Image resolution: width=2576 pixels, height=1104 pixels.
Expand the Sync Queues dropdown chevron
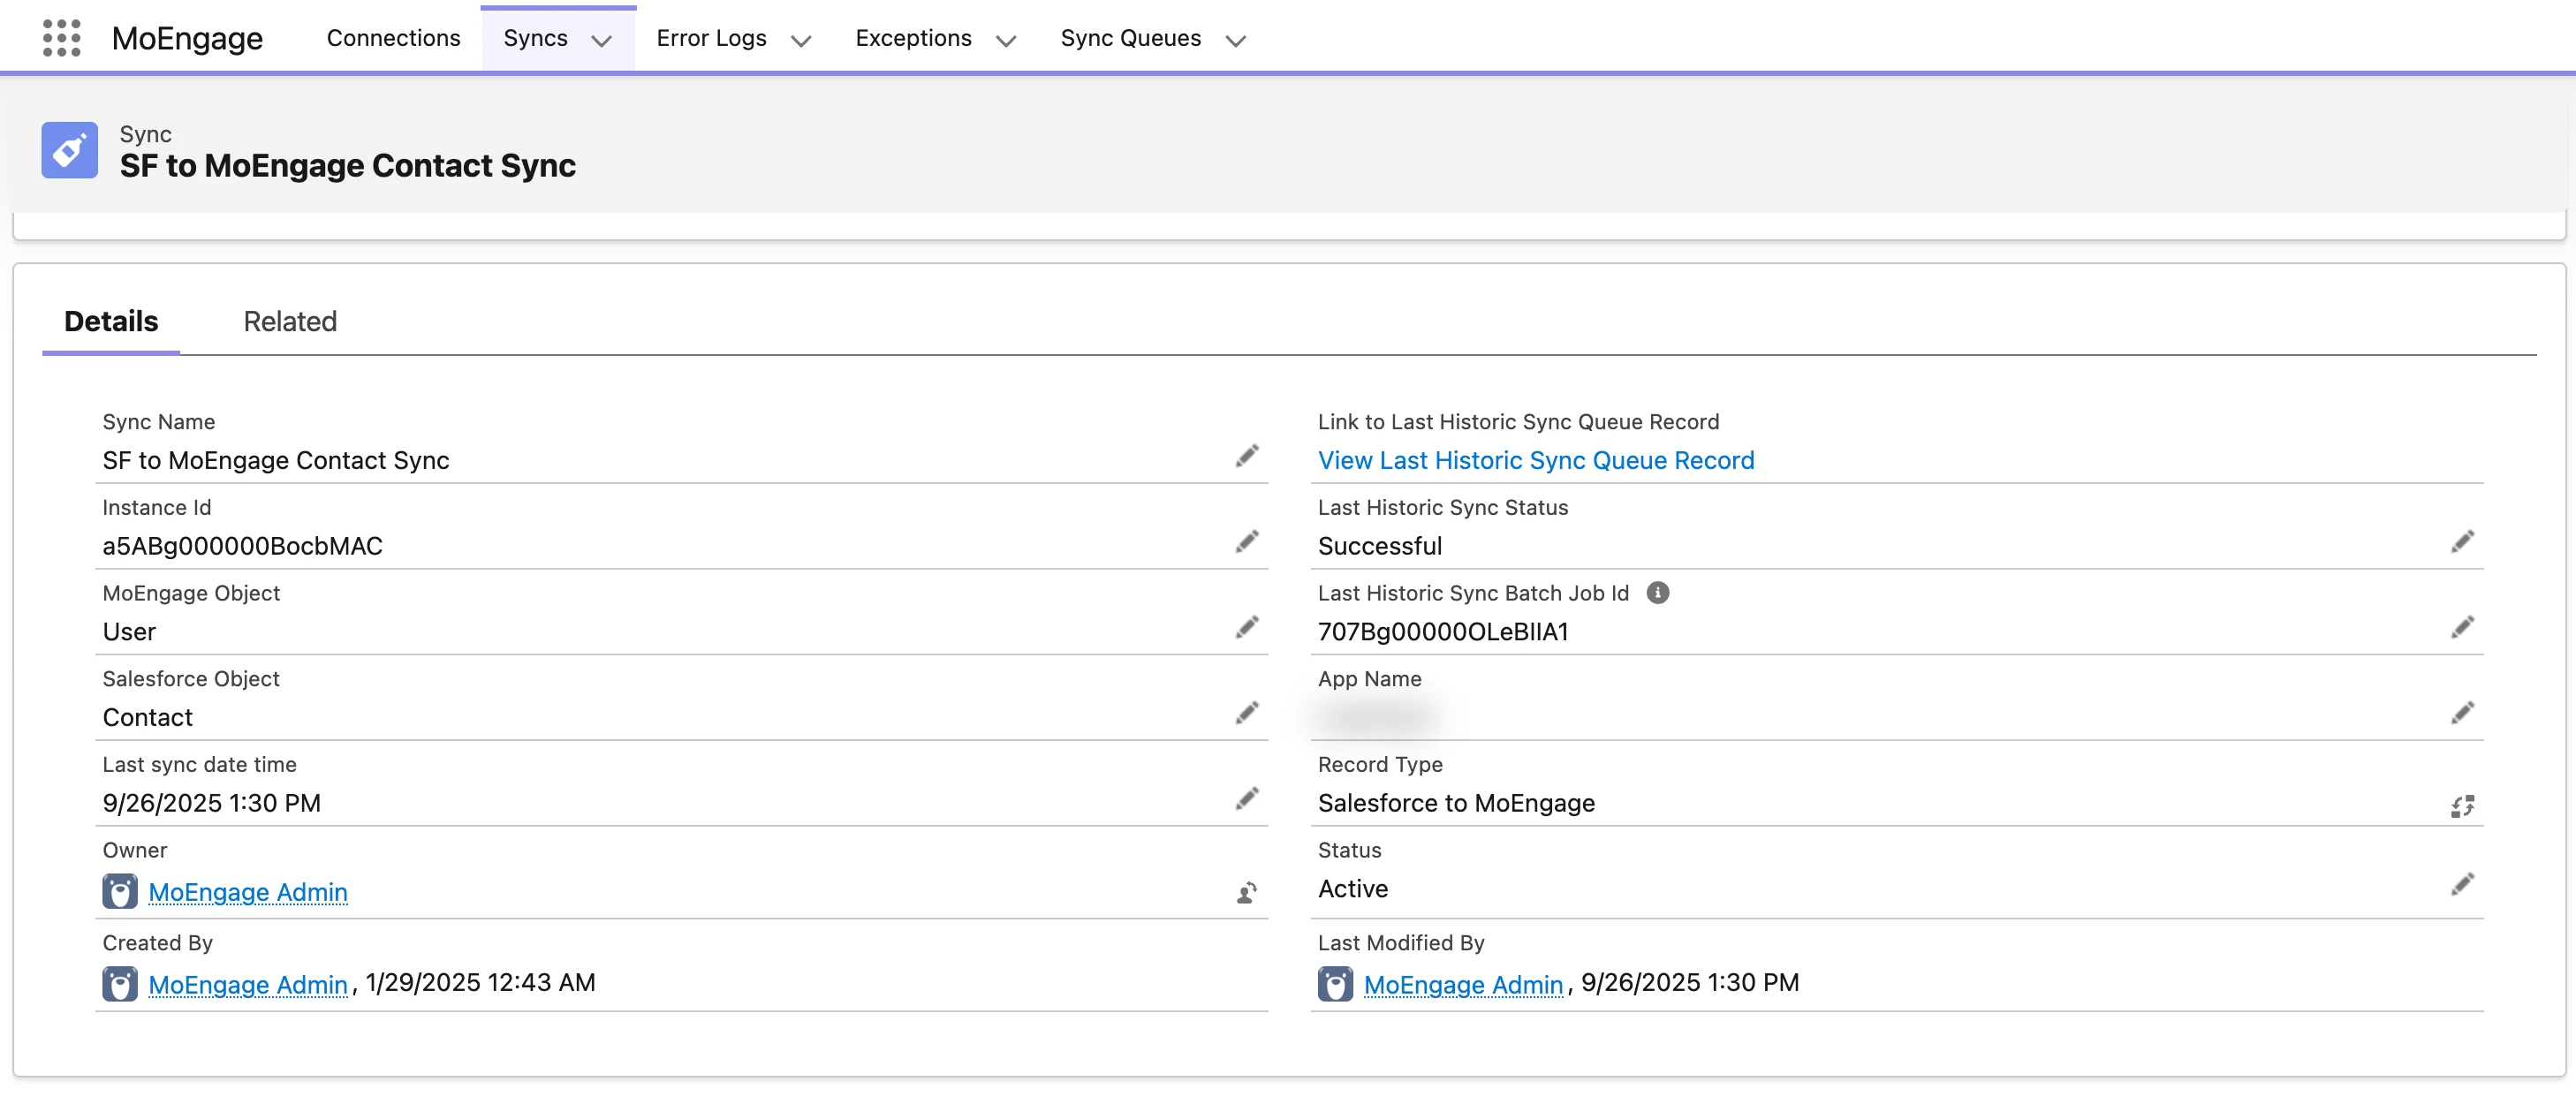tap(1236, 40)
